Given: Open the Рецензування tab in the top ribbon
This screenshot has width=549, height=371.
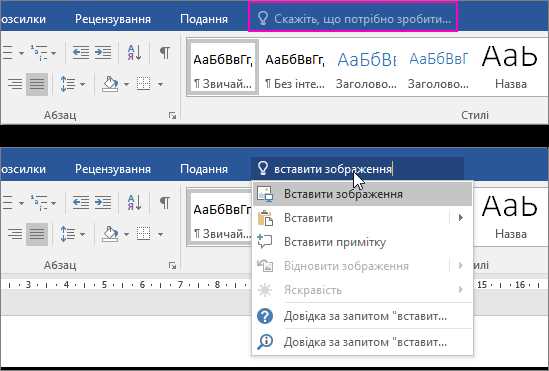Looking at the screenshot, I should (113, 19).
